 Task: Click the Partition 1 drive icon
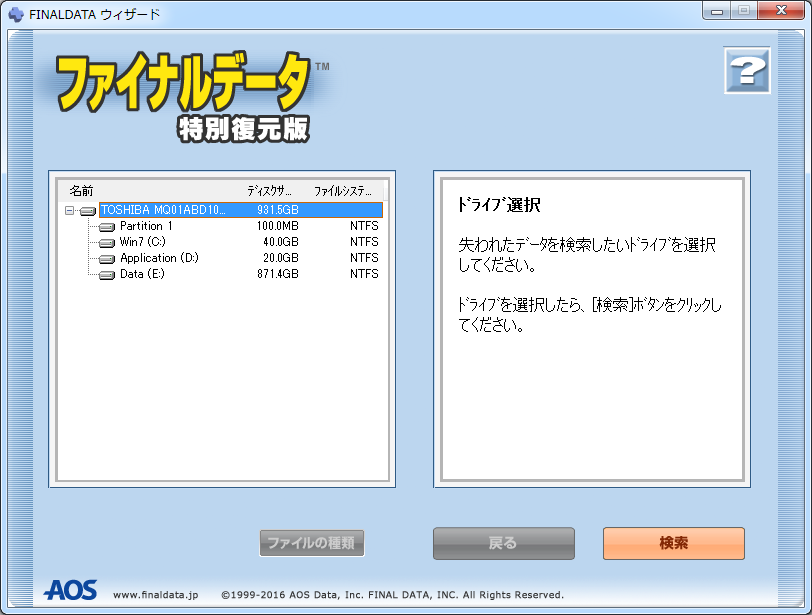[x=107, y=227]
